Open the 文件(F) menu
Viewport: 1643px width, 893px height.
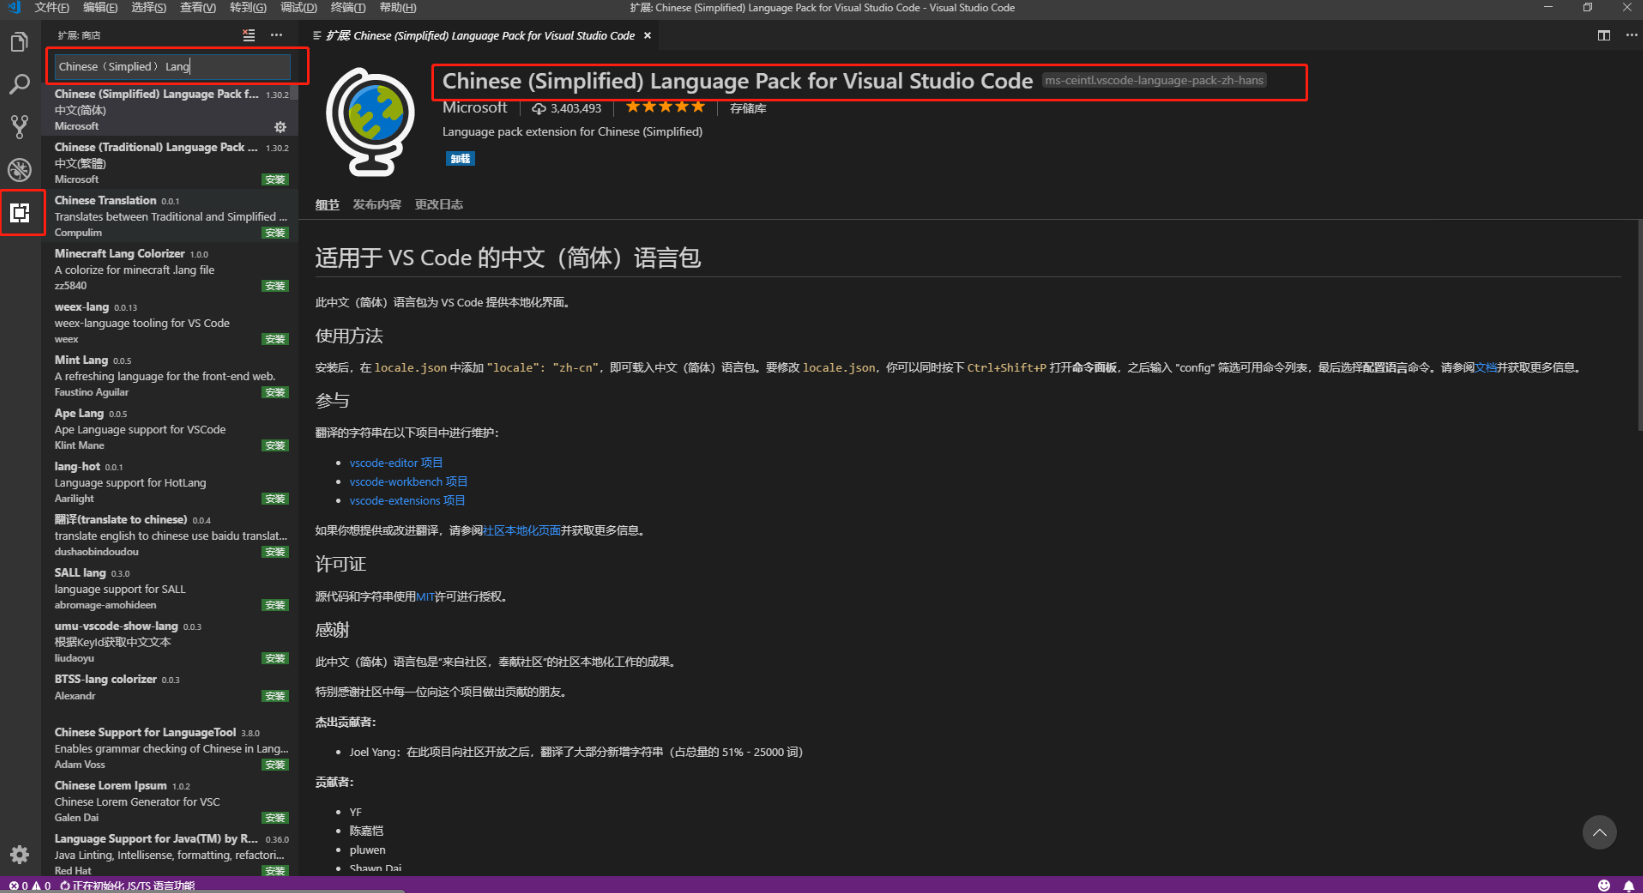click(x=52, y=7)
